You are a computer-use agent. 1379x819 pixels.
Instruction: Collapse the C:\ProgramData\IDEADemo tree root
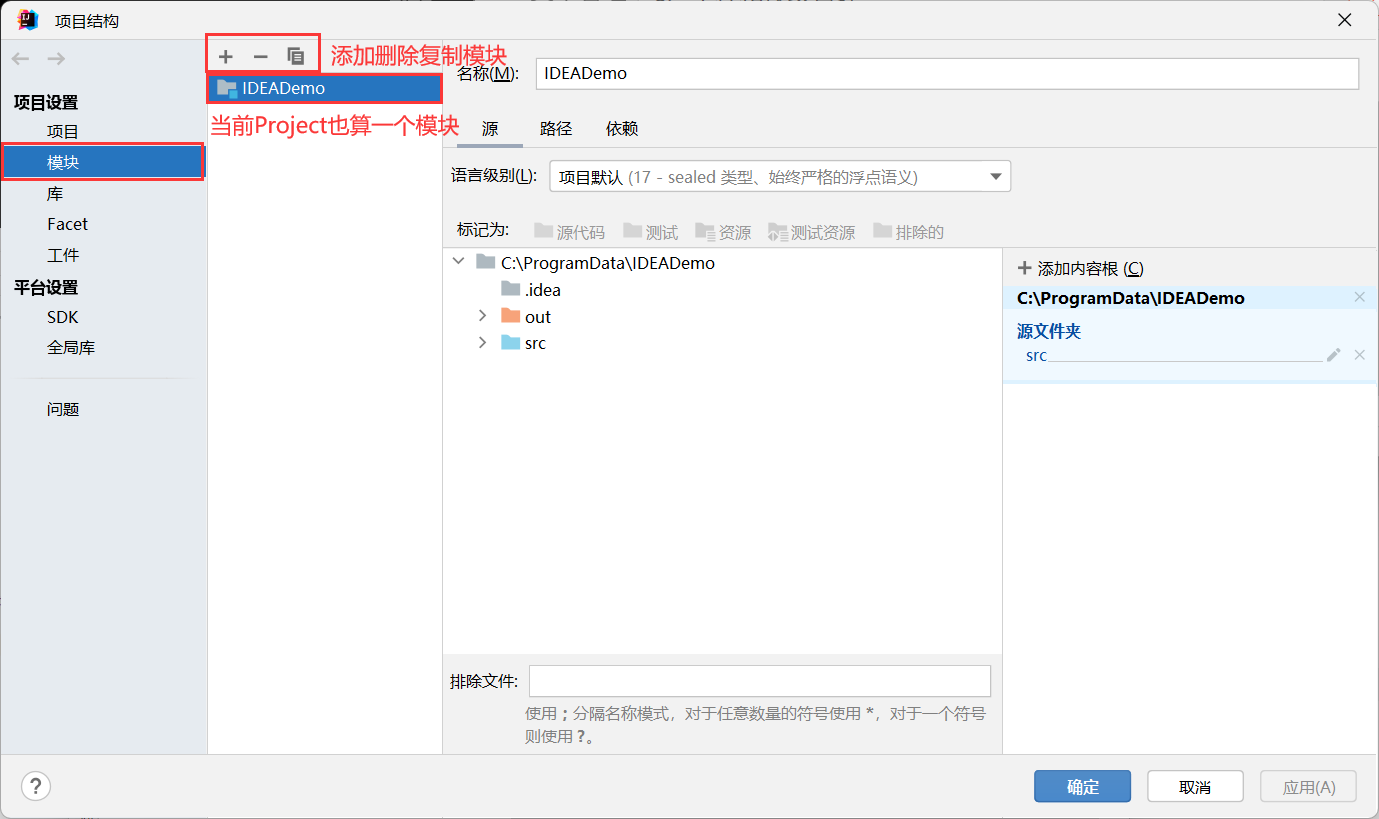[458, 262]
